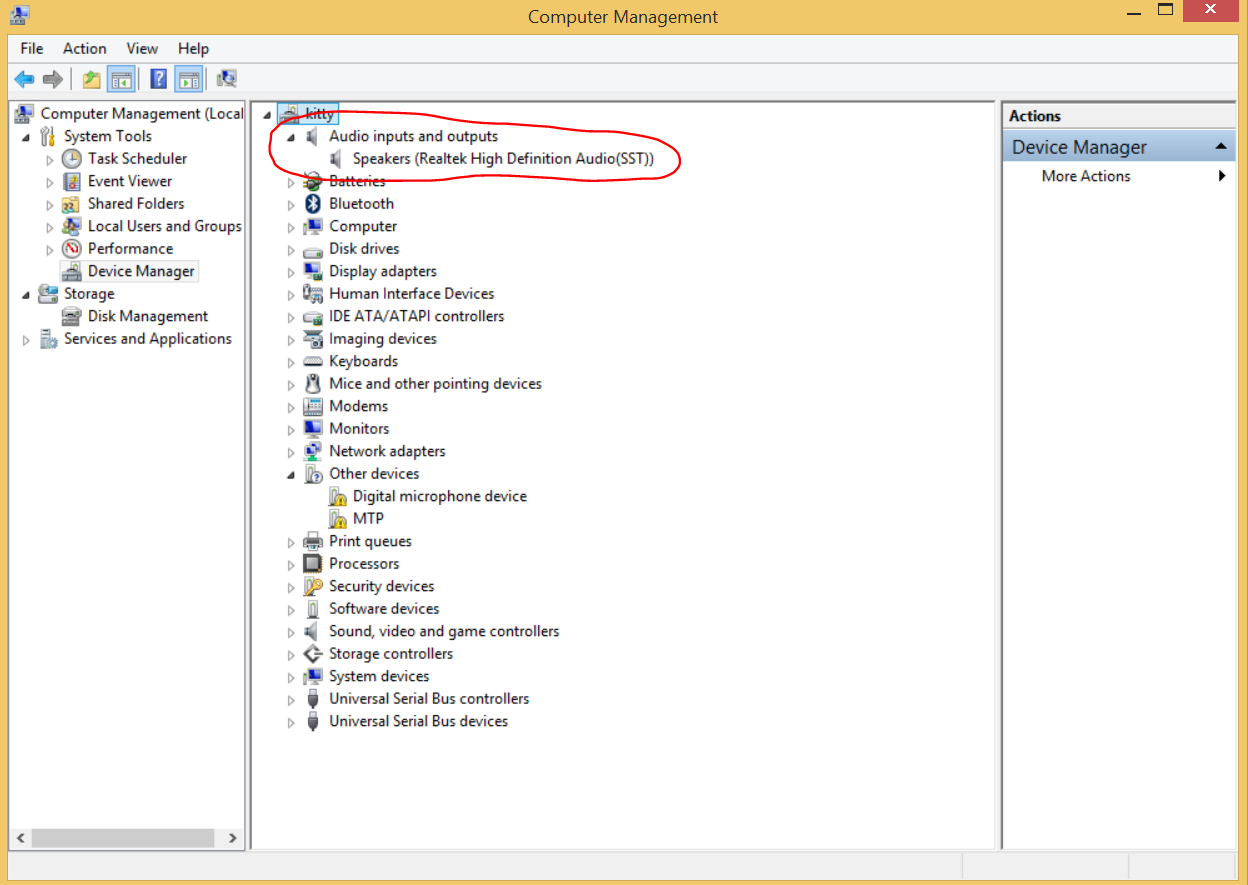The width and height of the screenshot is (1248, 885).
Task: Click the More Actions link
Action: (x=1086, y=176)
